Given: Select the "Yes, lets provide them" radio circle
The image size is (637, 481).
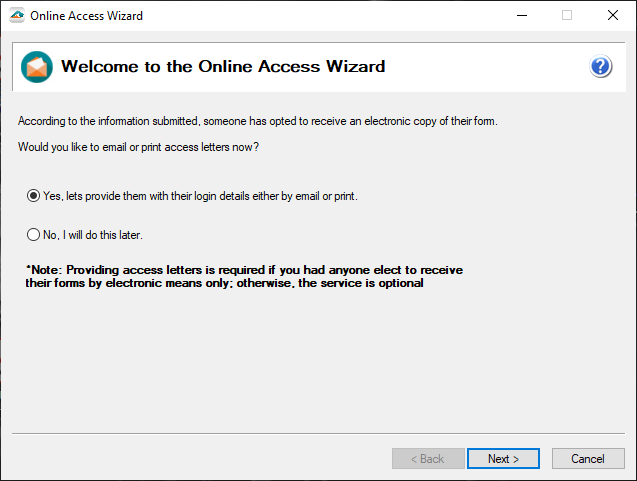Looking at the screenshot, I should (x=33, y=196).
